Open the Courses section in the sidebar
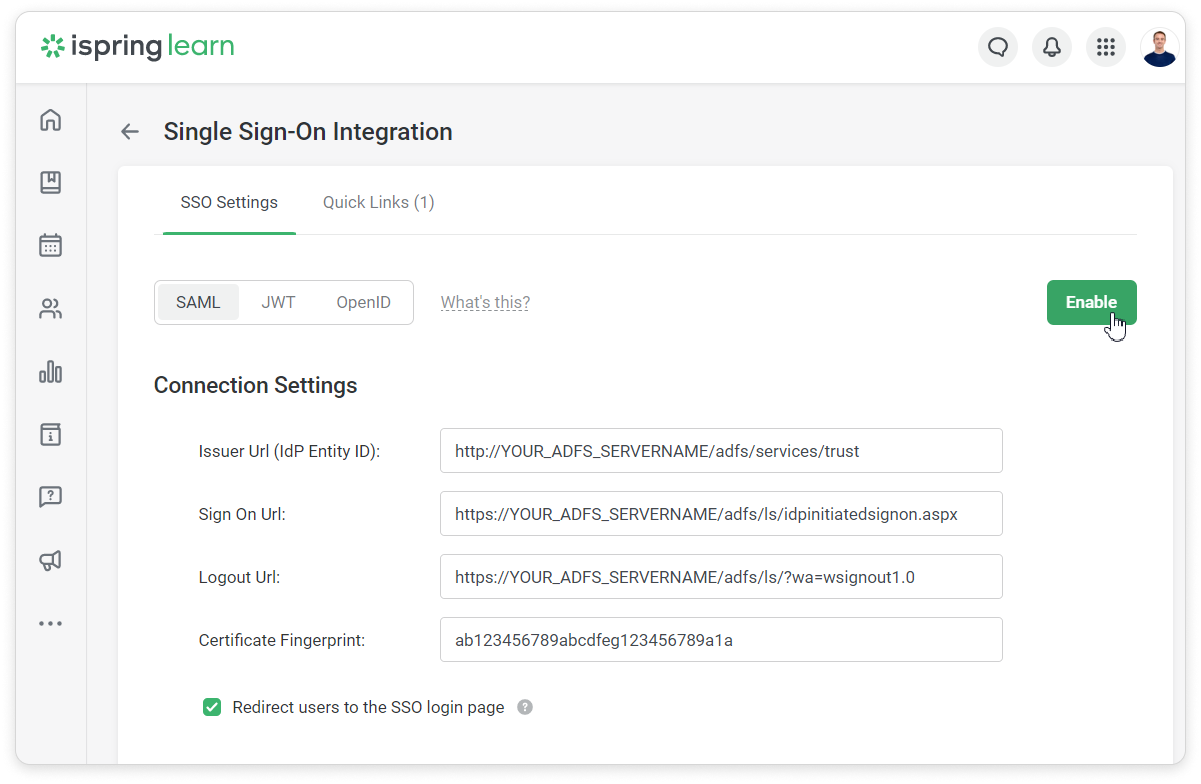This screenshot has width=1201, height=784. click(x=50, y=182)
